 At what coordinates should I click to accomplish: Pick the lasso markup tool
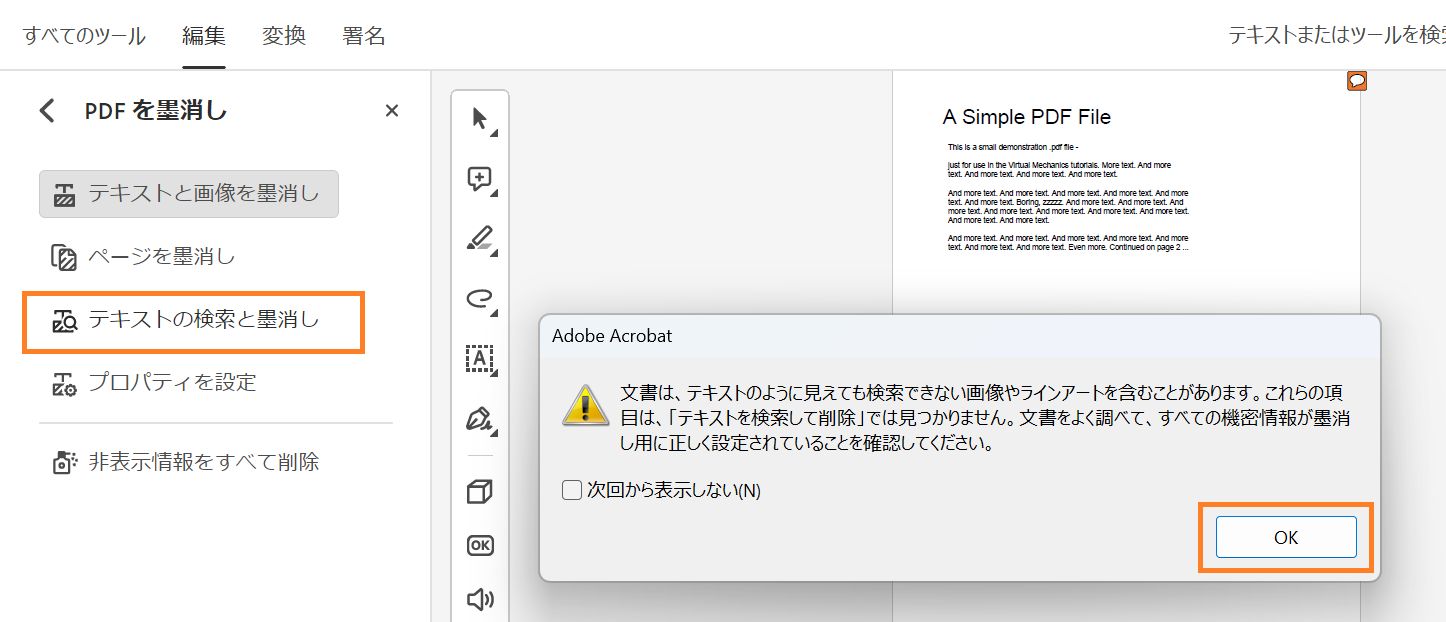tap(479, 300)
